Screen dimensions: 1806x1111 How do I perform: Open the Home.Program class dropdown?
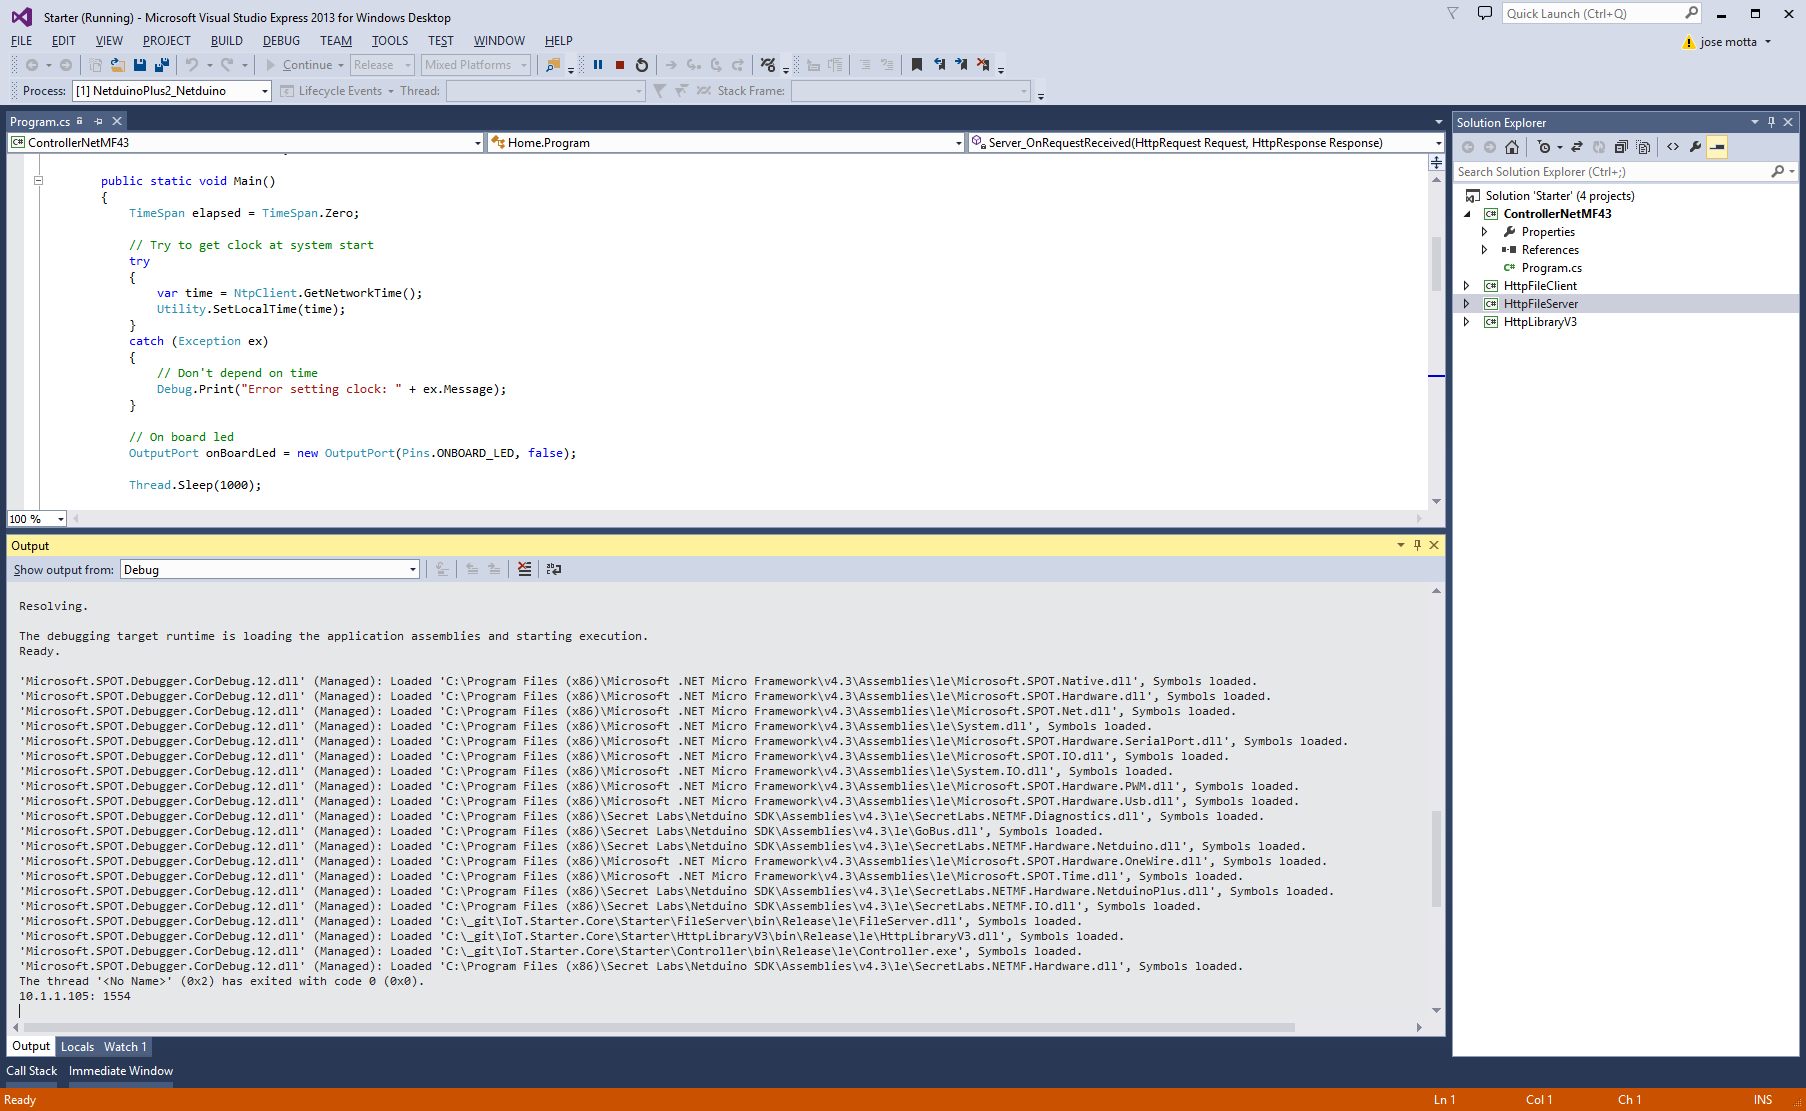click(x=726, y=143)
